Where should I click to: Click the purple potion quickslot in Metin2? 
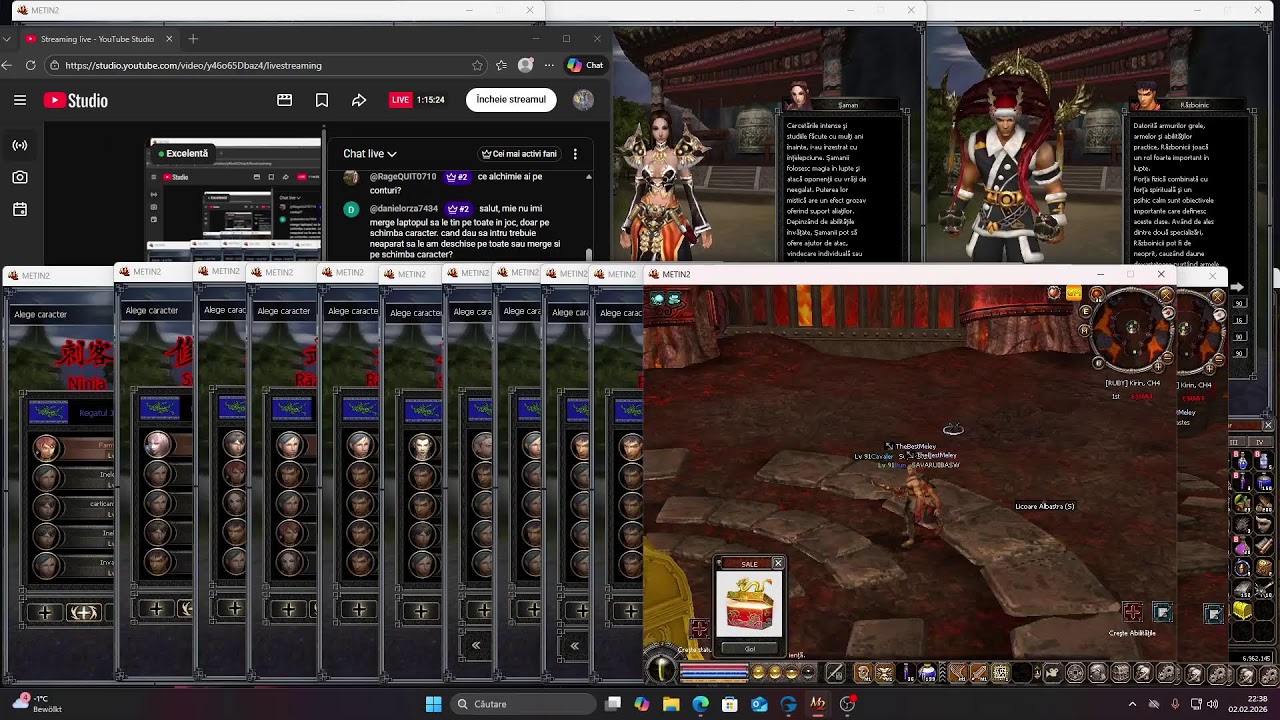(908, 673)
